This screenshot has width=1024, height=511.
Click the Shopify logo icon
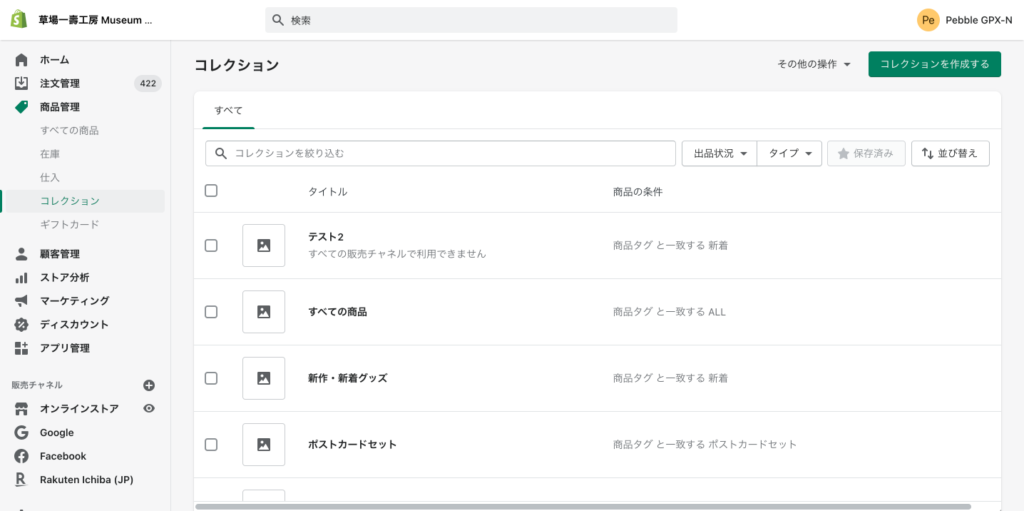click(19, 20)
